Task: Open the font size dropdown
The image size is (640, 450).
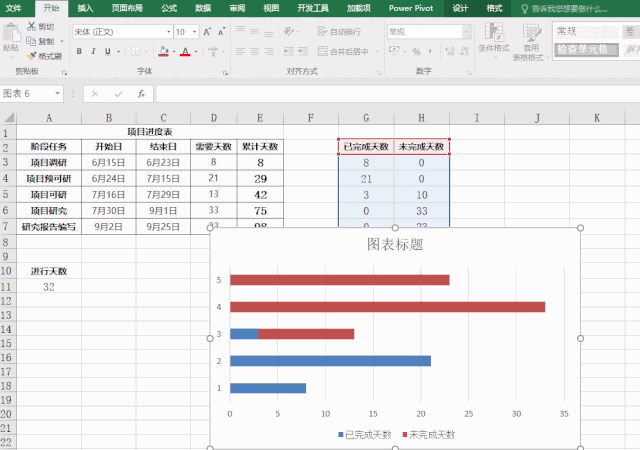Action: point(195,32)
